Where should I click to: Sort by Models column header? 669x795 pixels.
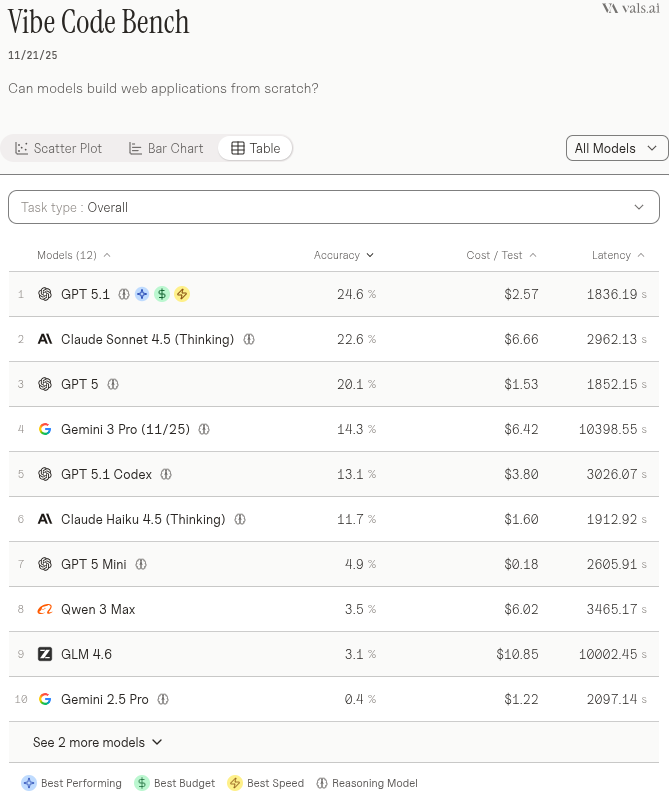click(74, 255)
